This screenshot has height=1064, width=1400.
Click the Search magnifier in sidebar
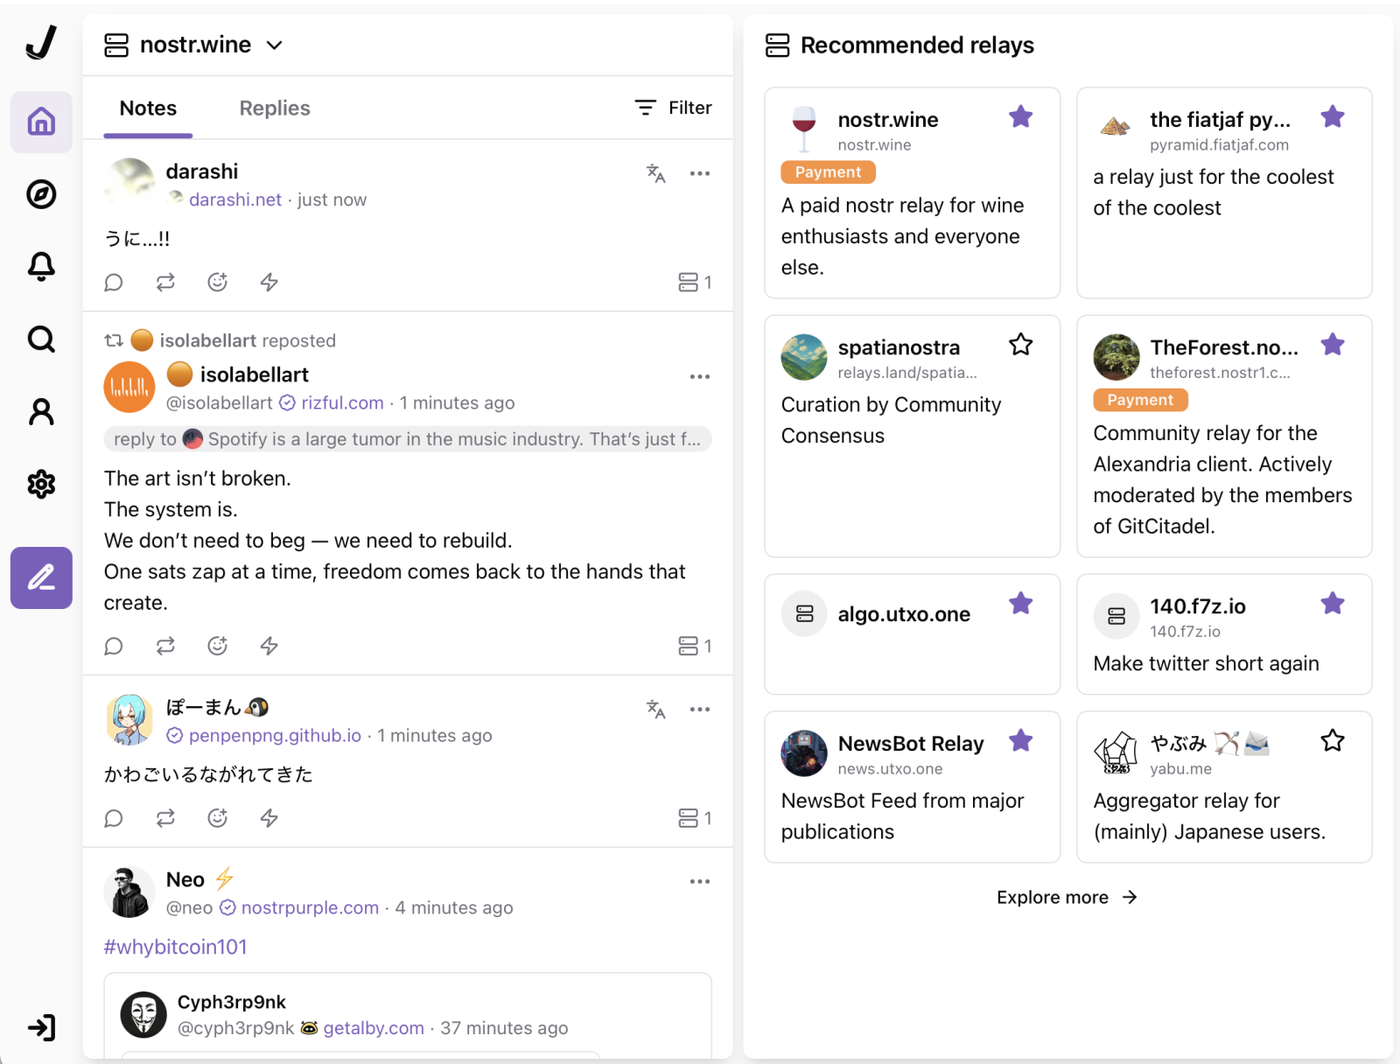point(41,340)
